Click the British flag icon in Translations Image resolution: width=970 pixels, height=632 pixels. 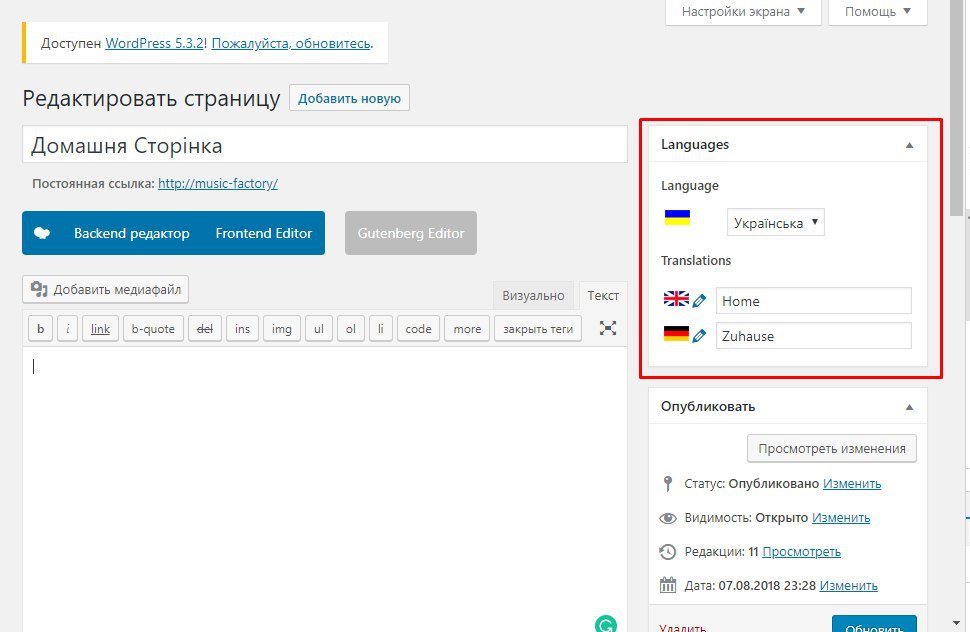pos(676,299)
